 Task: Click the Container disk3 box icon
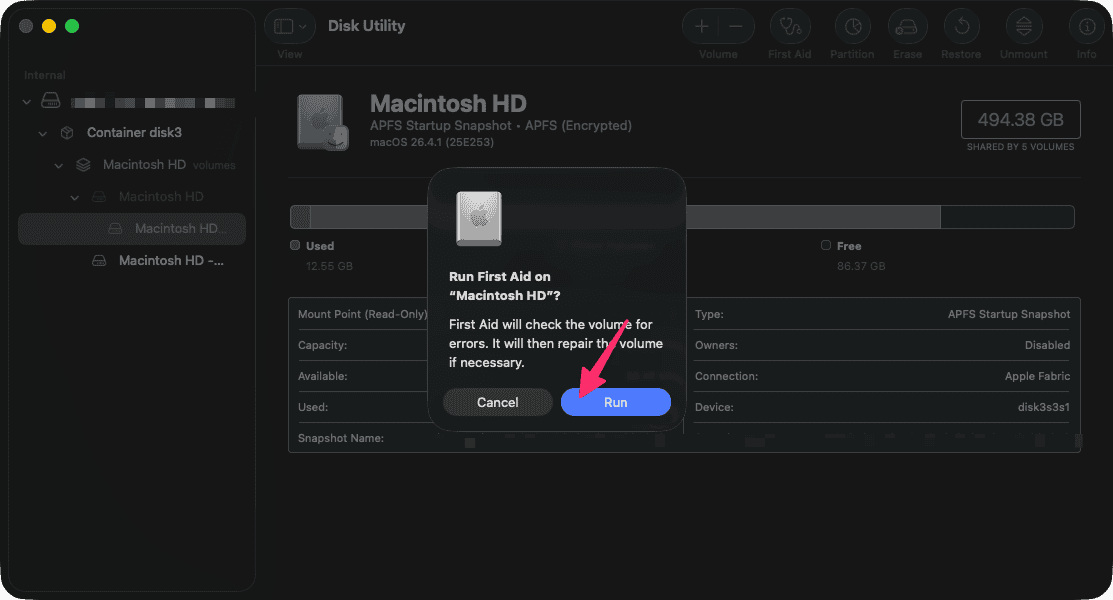[66, 132]
